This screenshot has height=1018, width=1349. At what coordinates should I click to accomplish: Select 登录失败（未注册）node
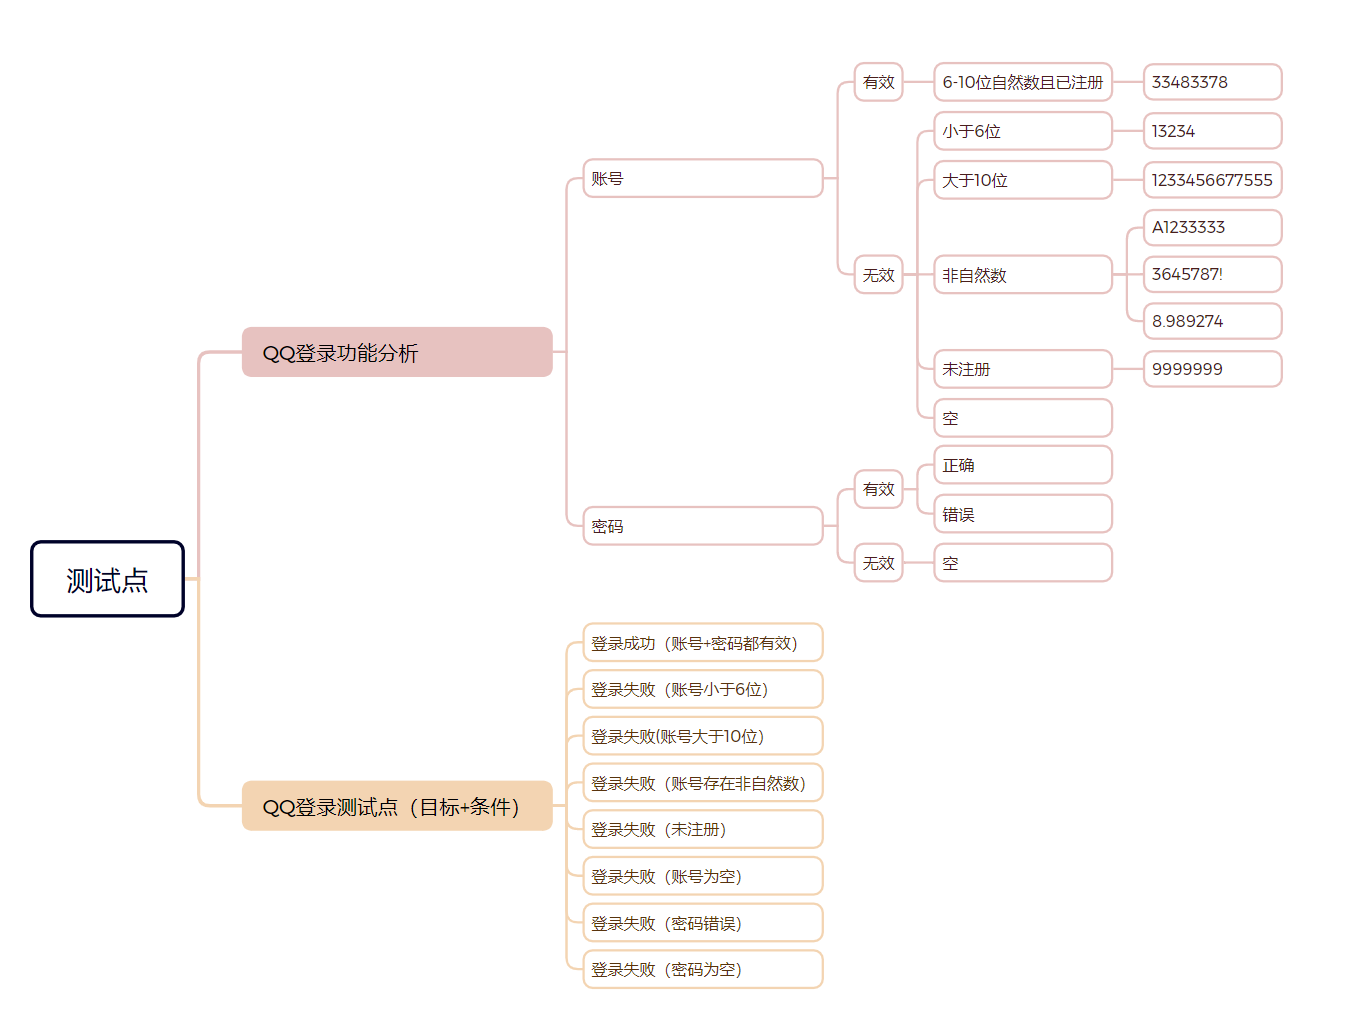coord(703,829)
